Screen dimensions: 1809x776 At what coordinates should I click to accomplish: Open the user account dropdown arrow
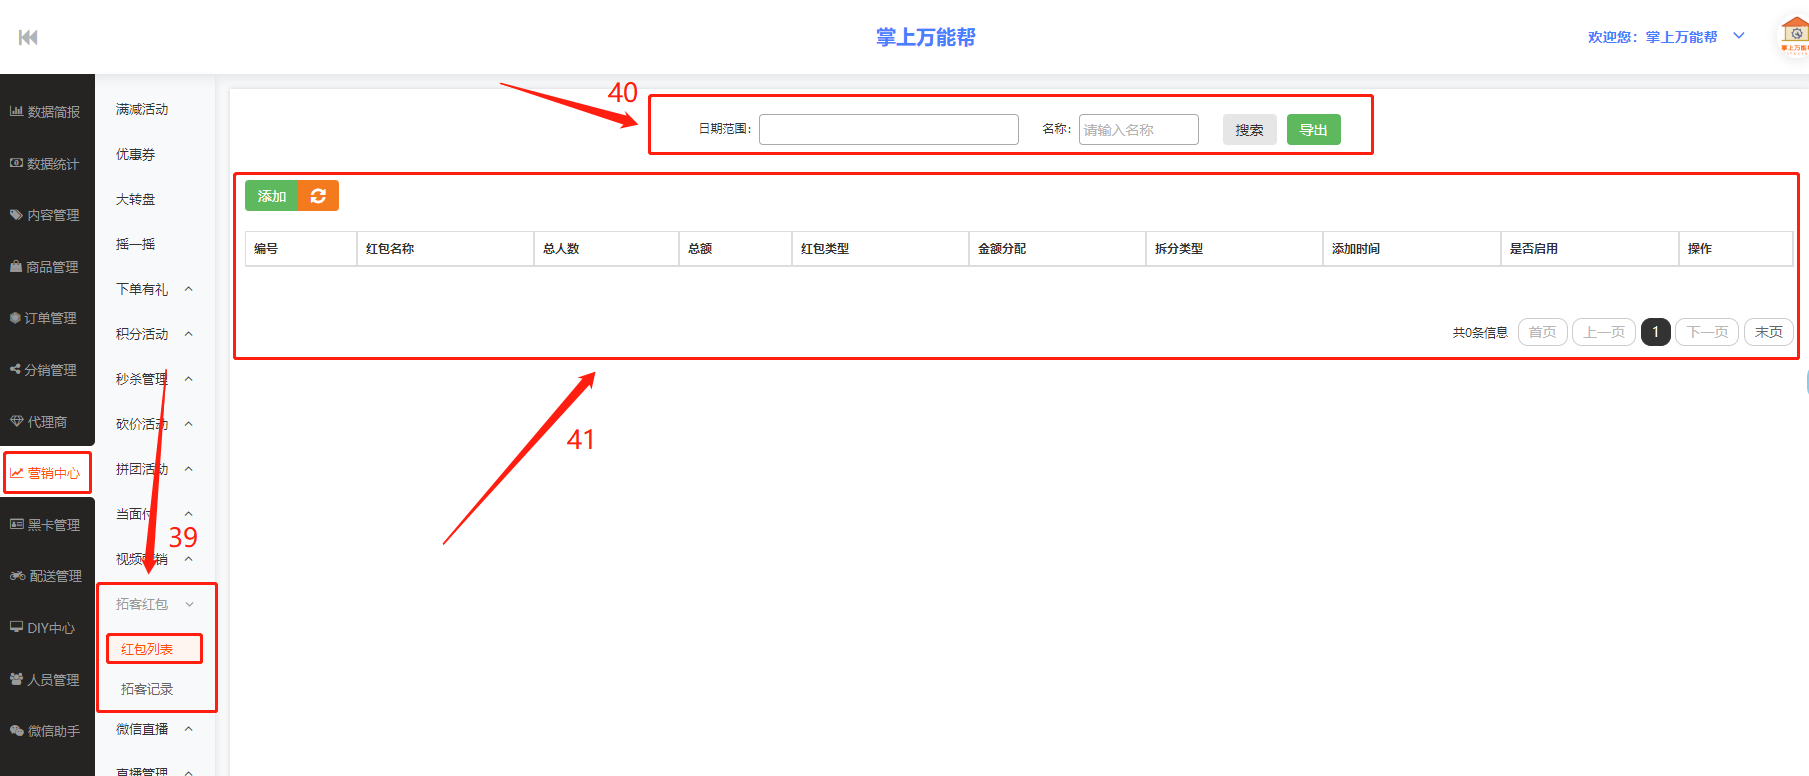[x=1739, y=36]
